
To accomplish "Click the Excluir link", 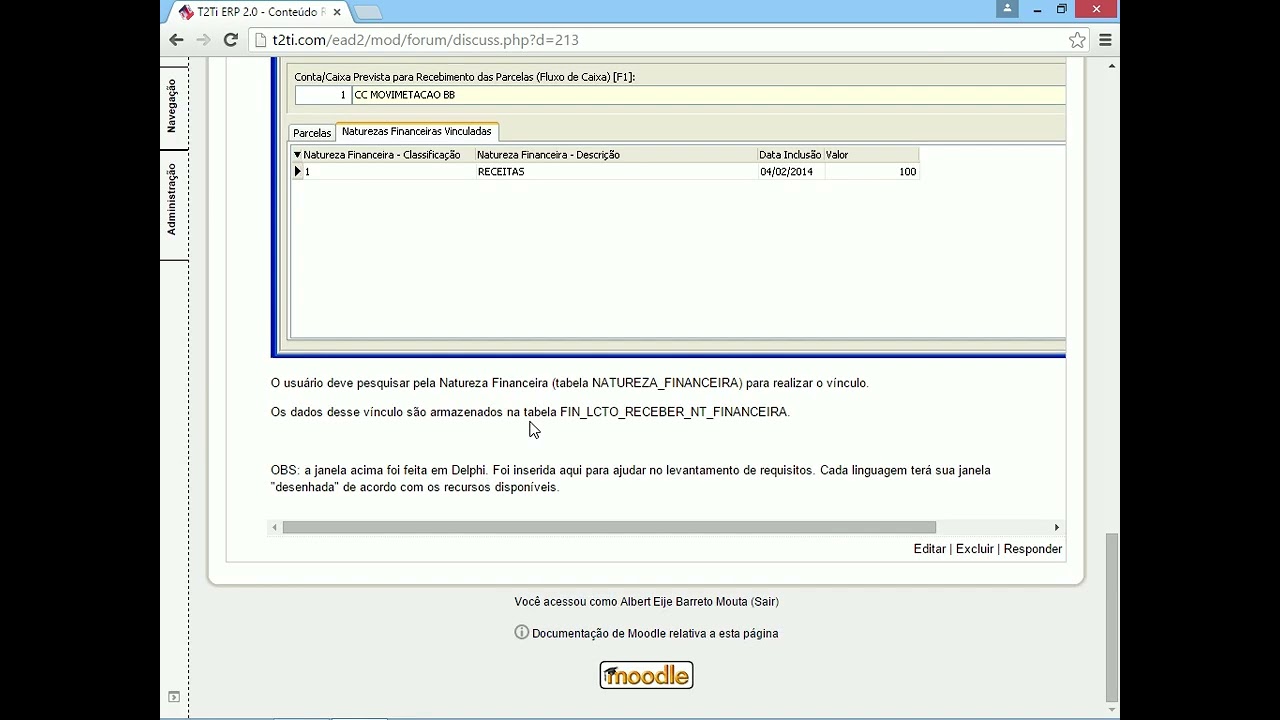I will [974, 549].
